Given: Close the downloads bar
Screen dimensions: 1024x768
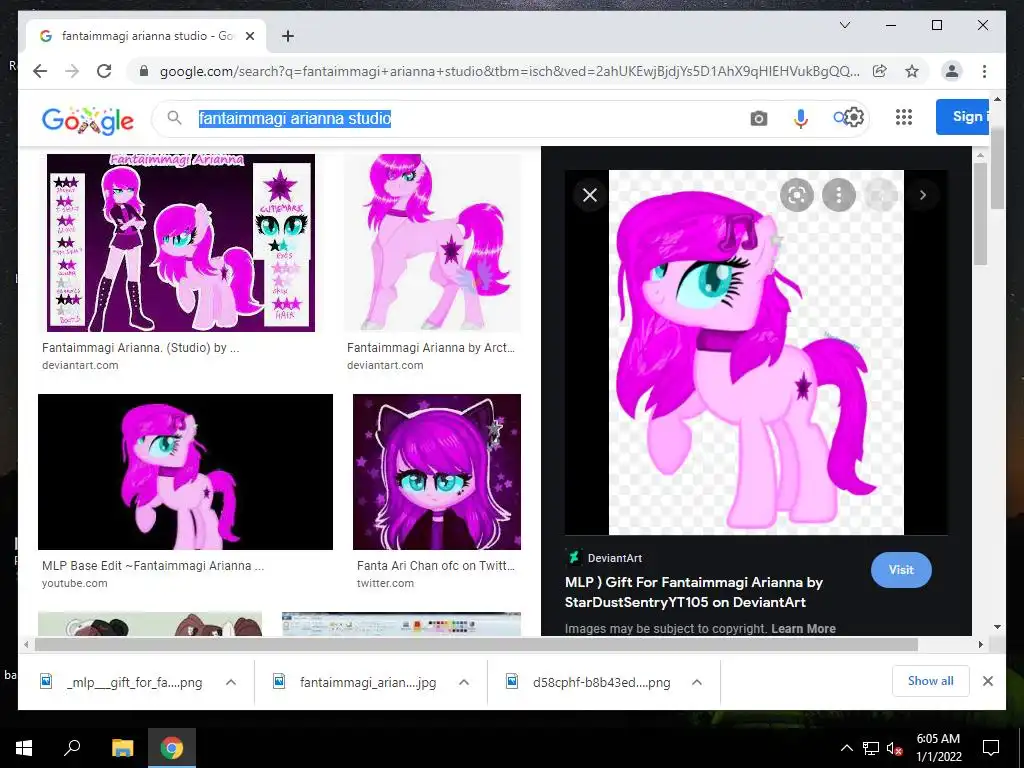Looking at the screenshot, I should 987,681.
